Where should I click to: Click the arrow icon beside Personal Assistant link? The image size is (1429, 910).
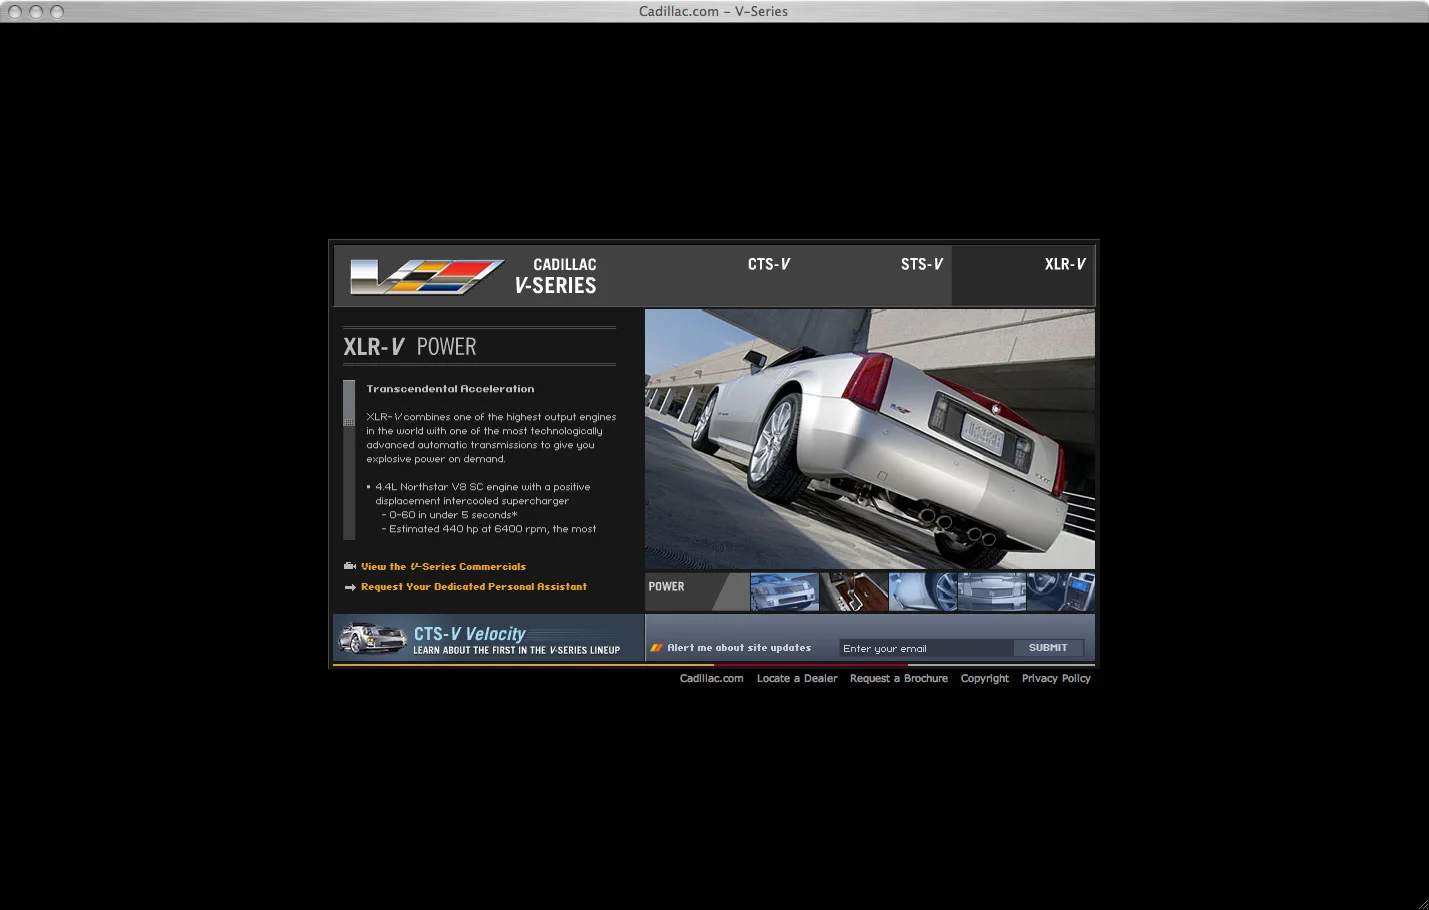tap(350, 587)
